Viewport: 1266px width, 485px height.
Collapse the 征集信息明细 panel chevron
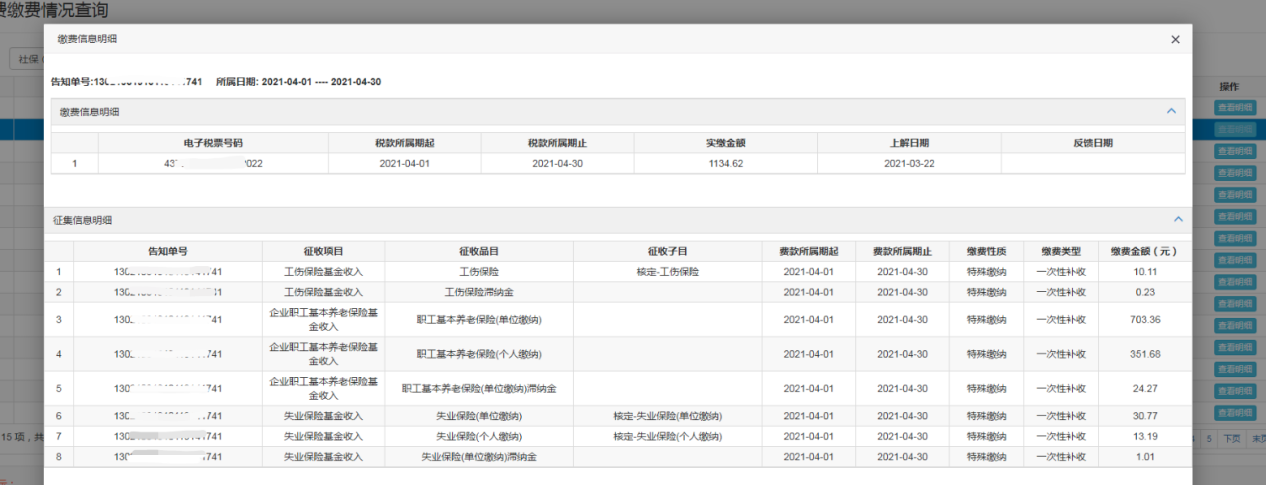pos(1177,219)
